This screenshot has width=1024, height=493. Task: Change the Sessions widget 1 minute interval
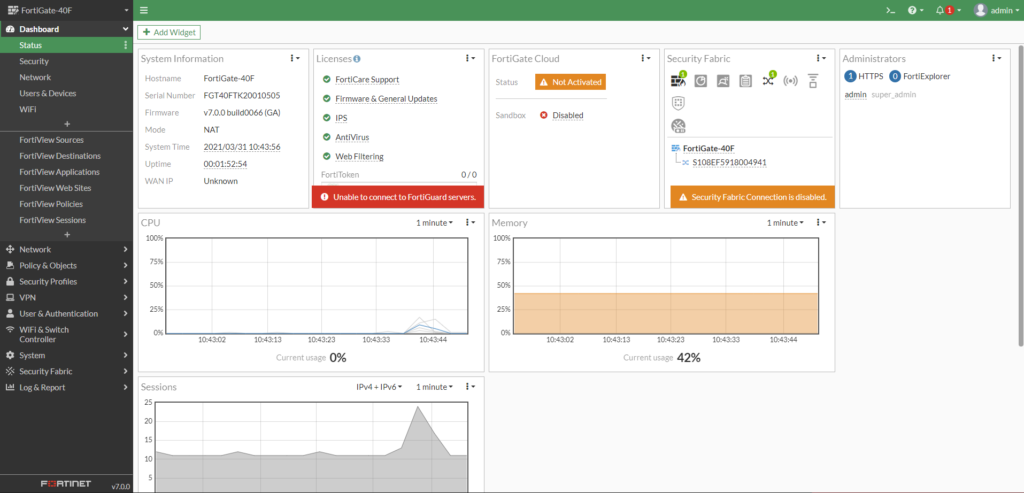coord(434,387)
